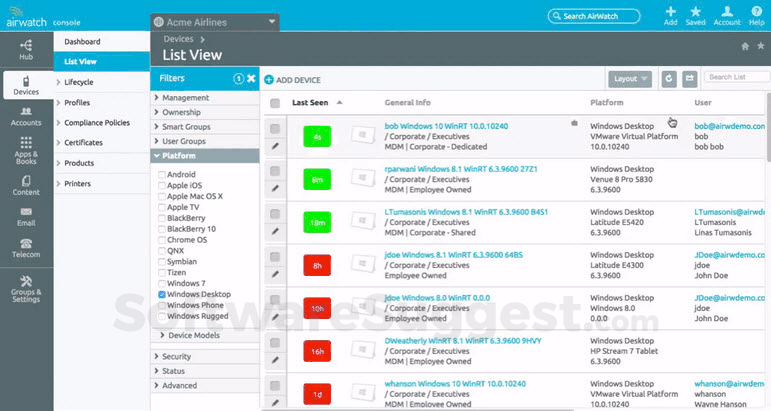This screenshot has height=411, width=771.
Task: Open the Layout dropdown
Action: point(630,78)
